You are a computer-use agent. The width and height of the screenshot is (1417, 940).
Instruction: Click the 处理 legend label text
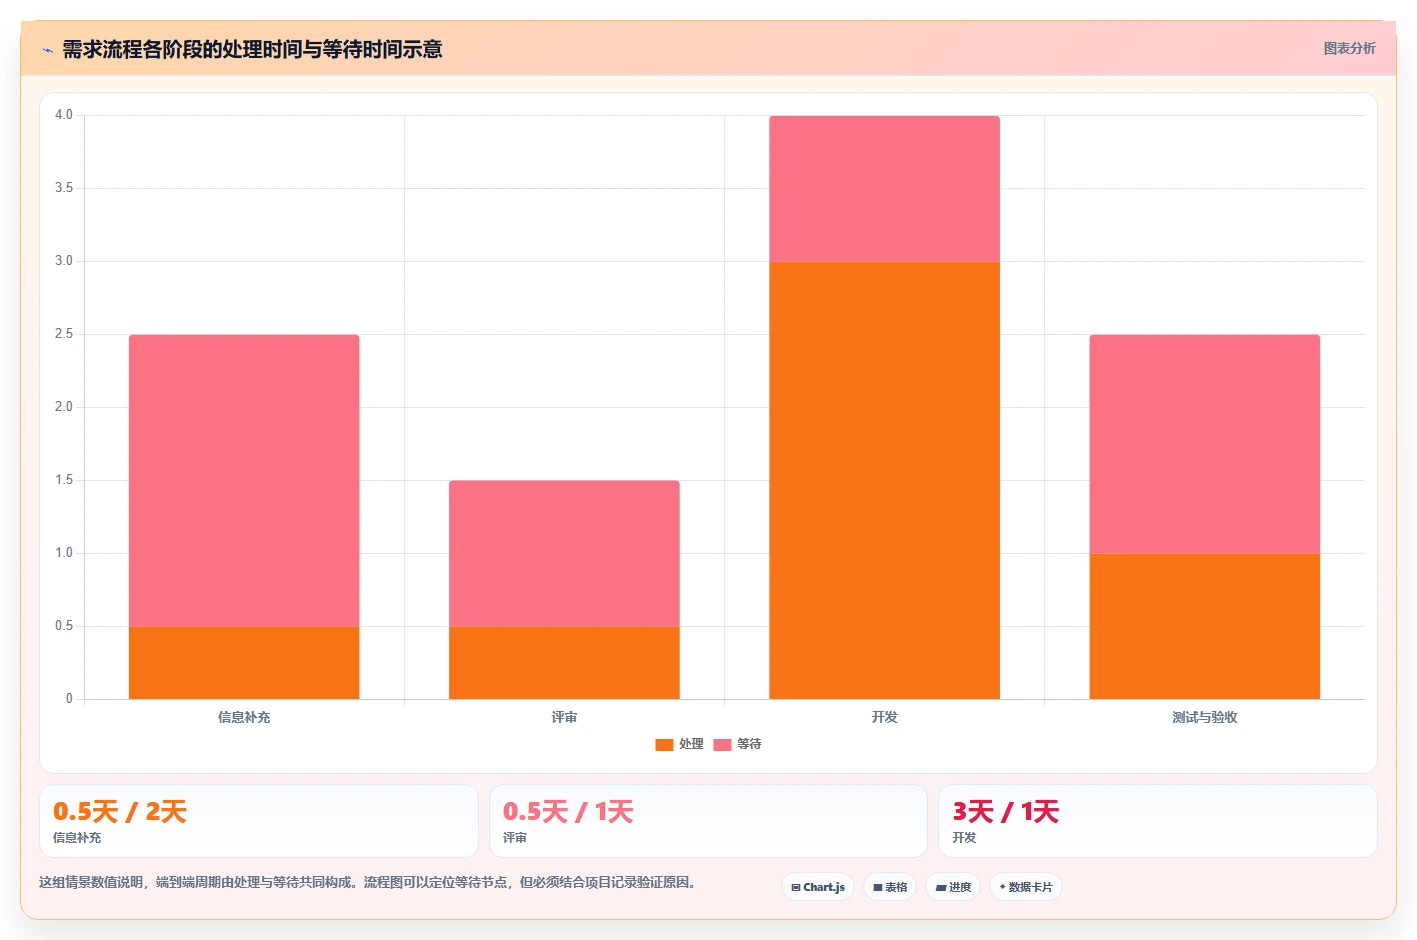[x=691, y=744]
